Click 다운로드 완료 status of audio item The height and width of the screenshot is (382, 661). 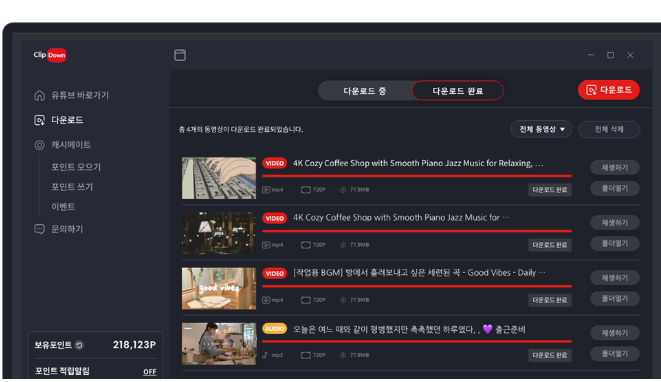click(x=550, y=355)
